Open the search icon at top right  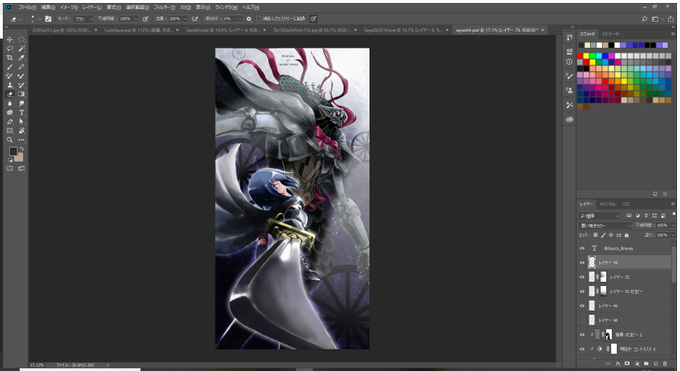(644, 19)
